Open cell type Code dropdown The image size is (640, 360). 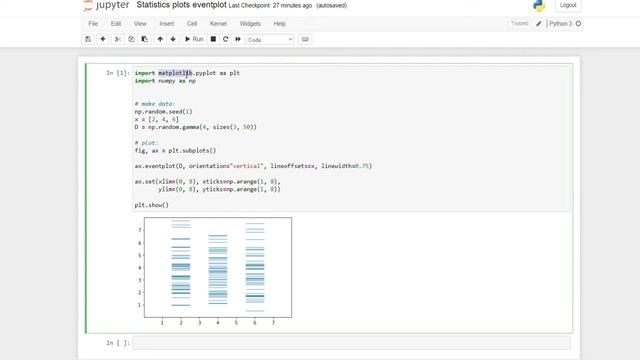click(x=270, y=40)
